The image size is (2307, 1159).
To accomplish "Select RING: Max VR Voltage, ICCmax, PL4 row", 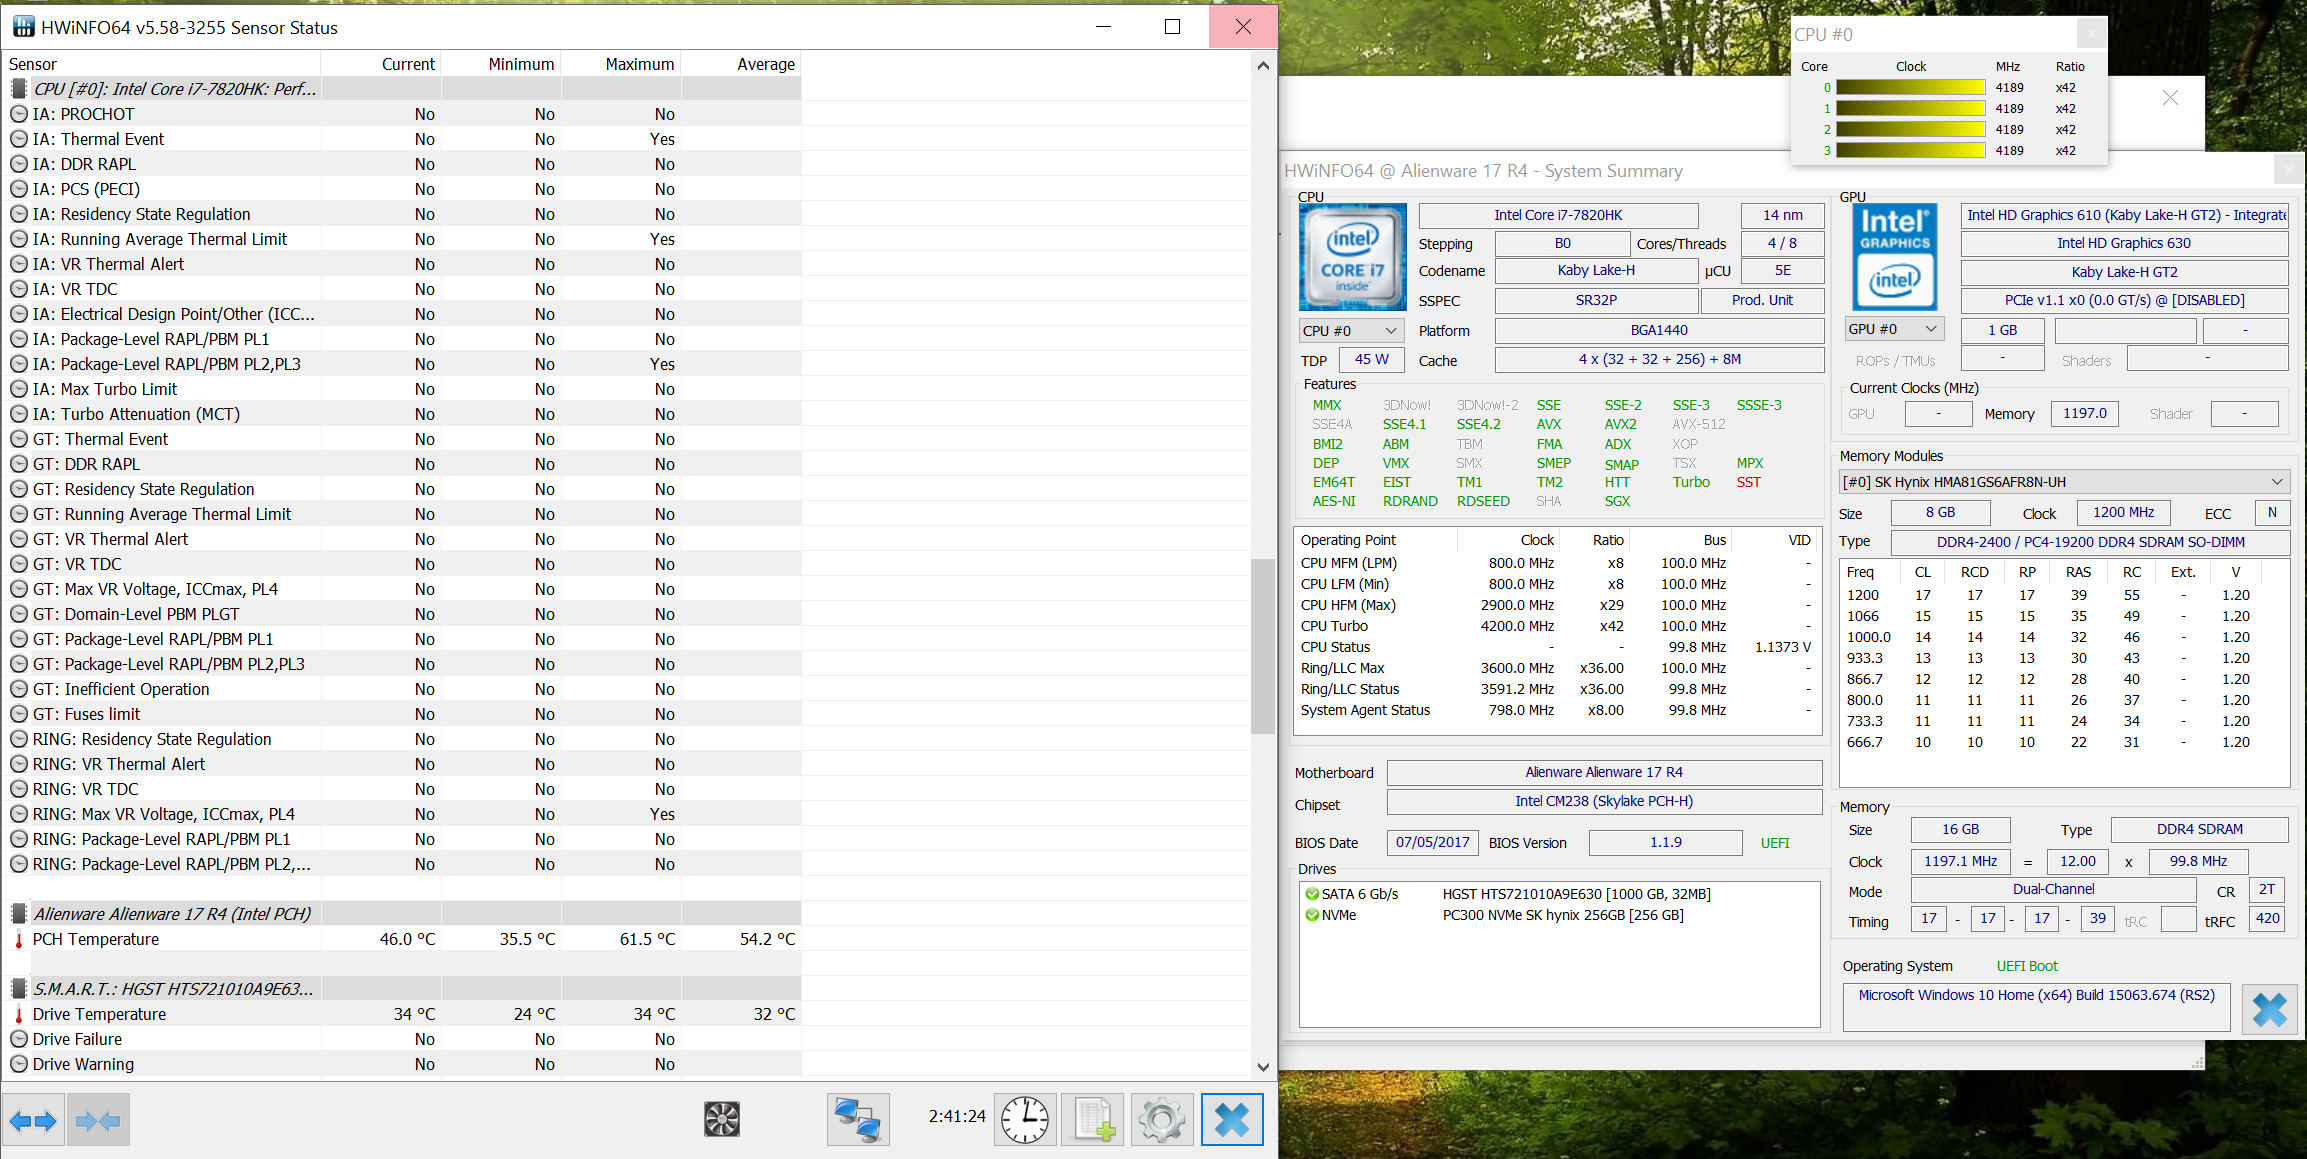I will pyautogui.click(x=402, y=814).
